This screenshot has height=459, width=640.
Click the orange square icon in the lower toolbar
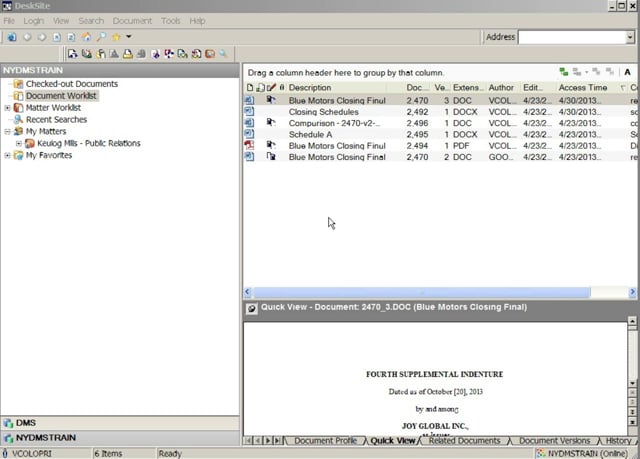tap(210, 53)
